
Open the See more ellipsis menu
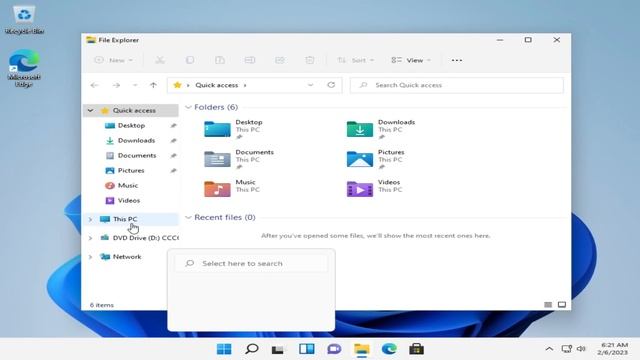point(457,60)
